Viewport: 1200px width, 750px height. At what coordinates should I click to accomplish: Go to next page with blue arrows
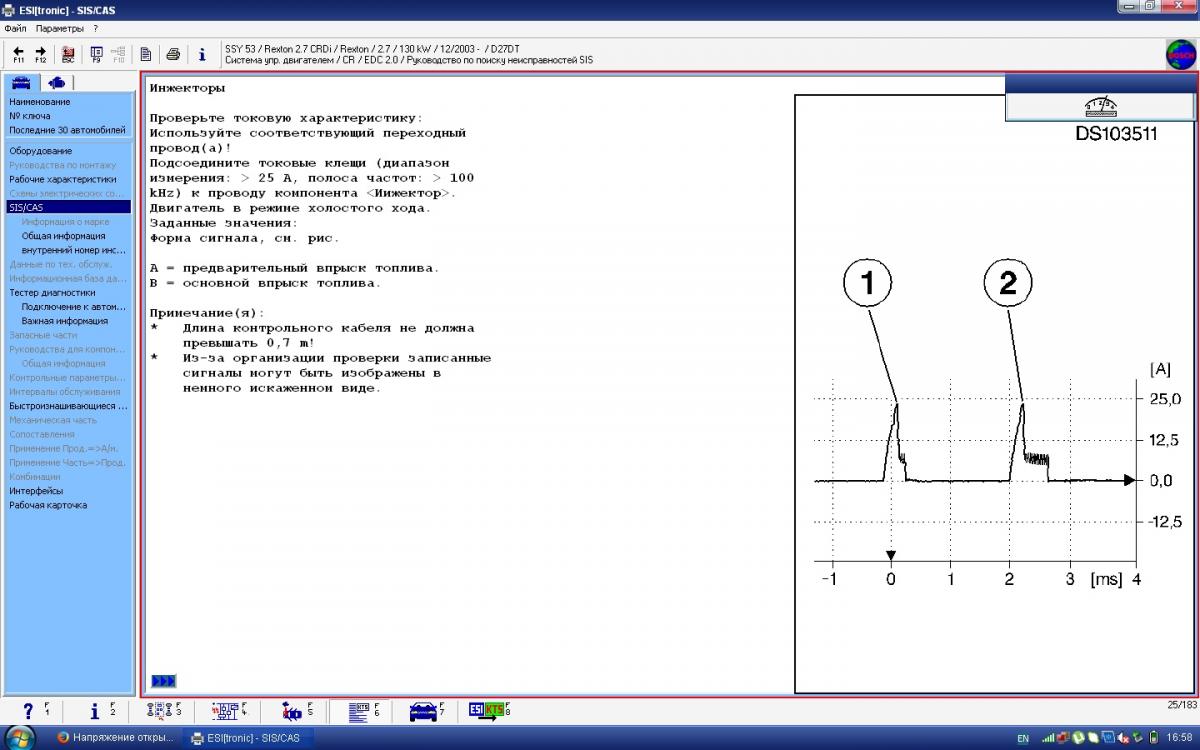click(163, 681)
